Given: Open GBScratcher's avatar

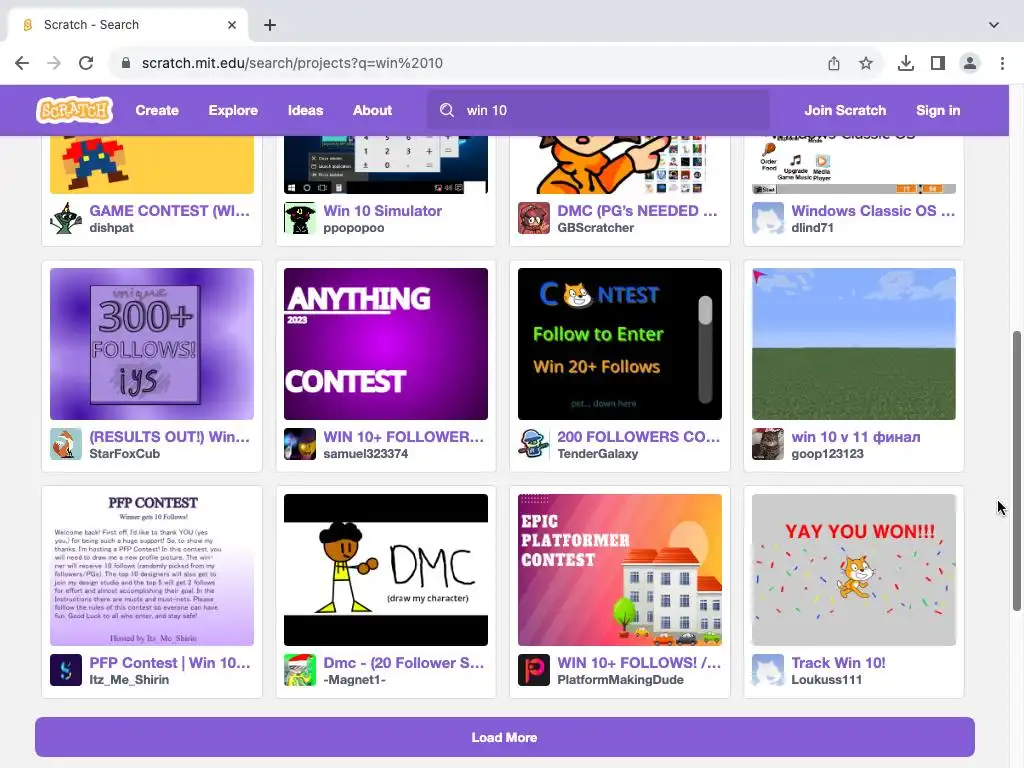Looking at the screenshot, I should pyautogui.click(x=534, y=218).
